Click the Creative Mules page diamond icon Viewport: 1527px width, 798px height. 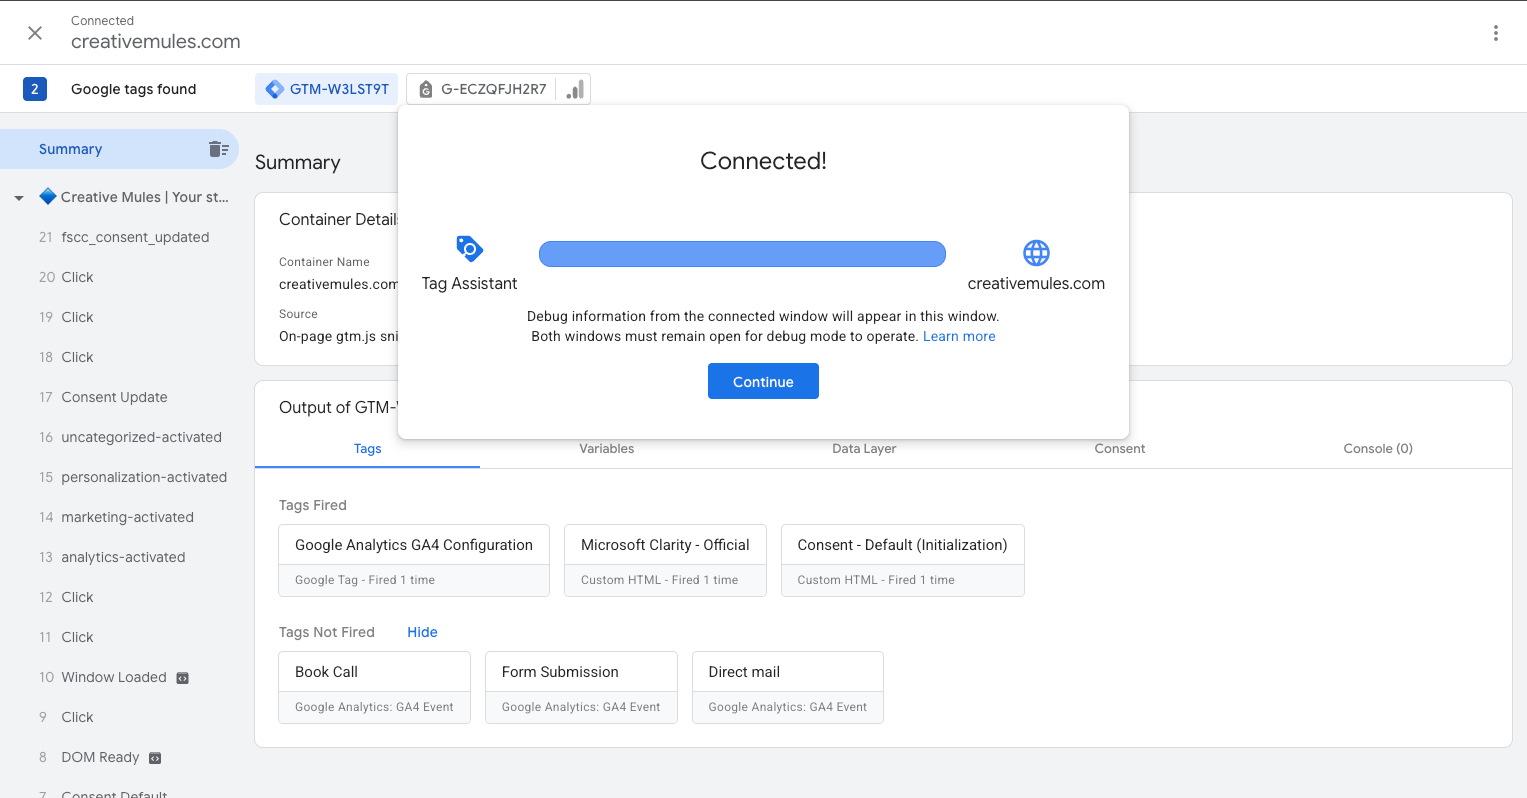[x=47, y=196]
